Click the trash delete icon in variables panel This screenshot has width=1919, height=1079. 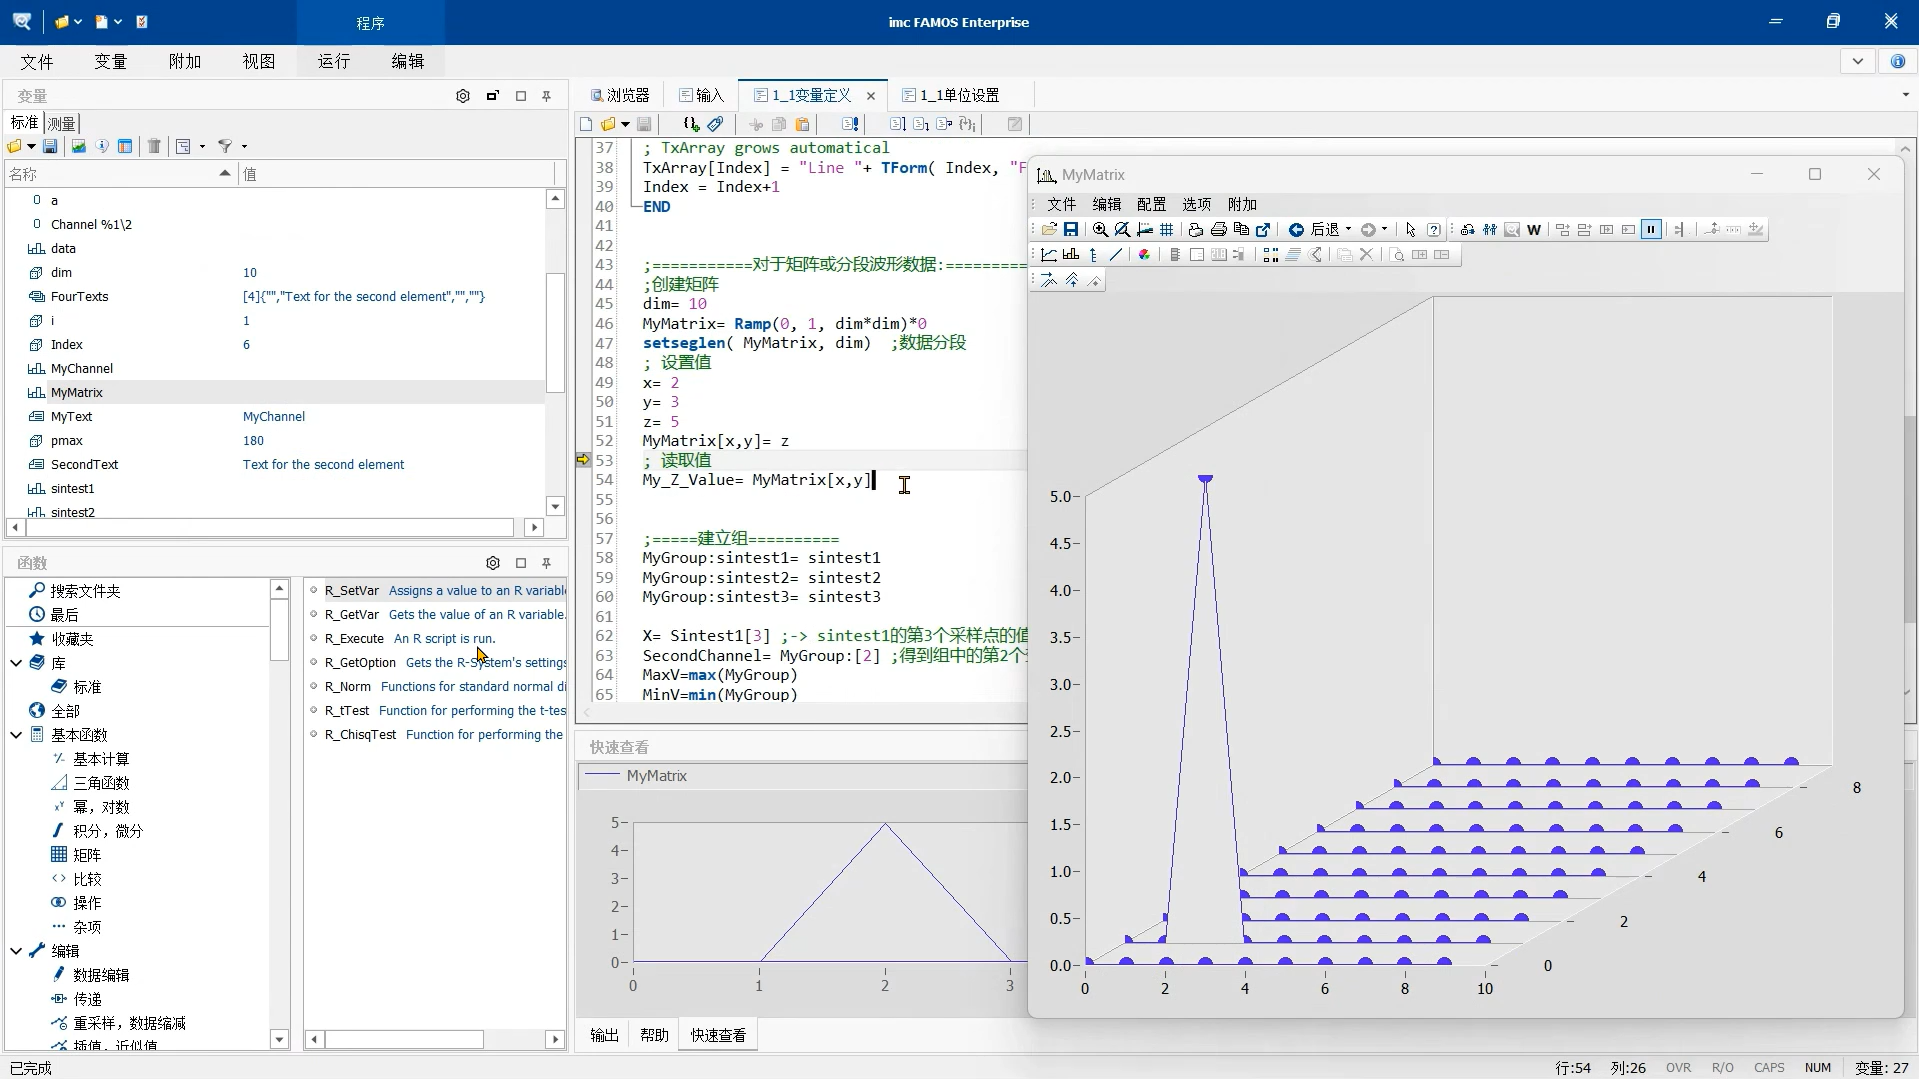coord(154,146)
